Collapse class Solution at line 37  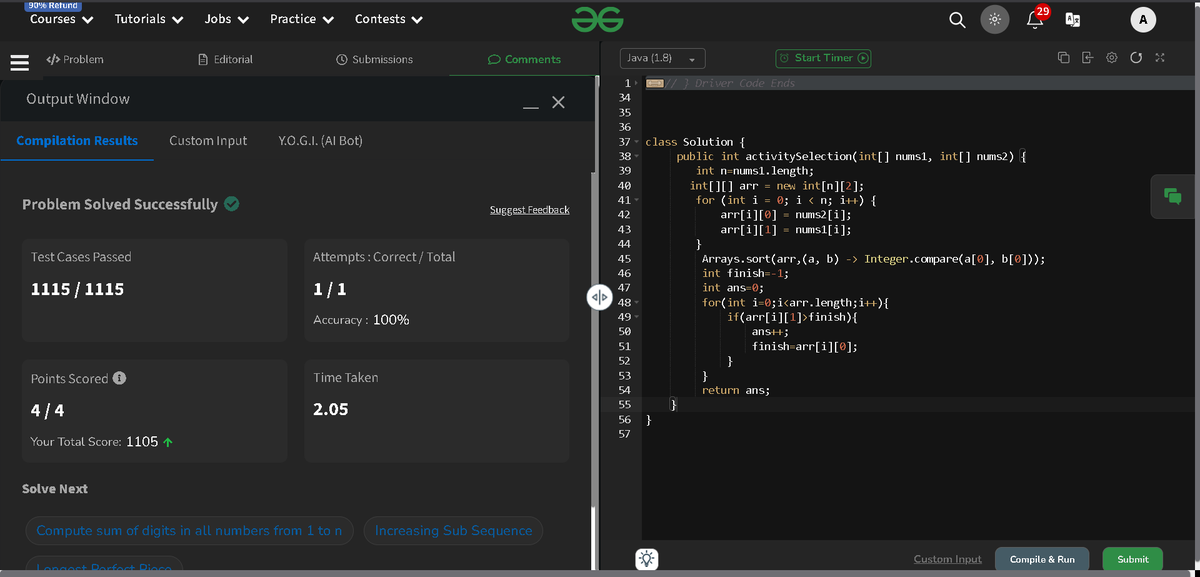click(636, 143)
